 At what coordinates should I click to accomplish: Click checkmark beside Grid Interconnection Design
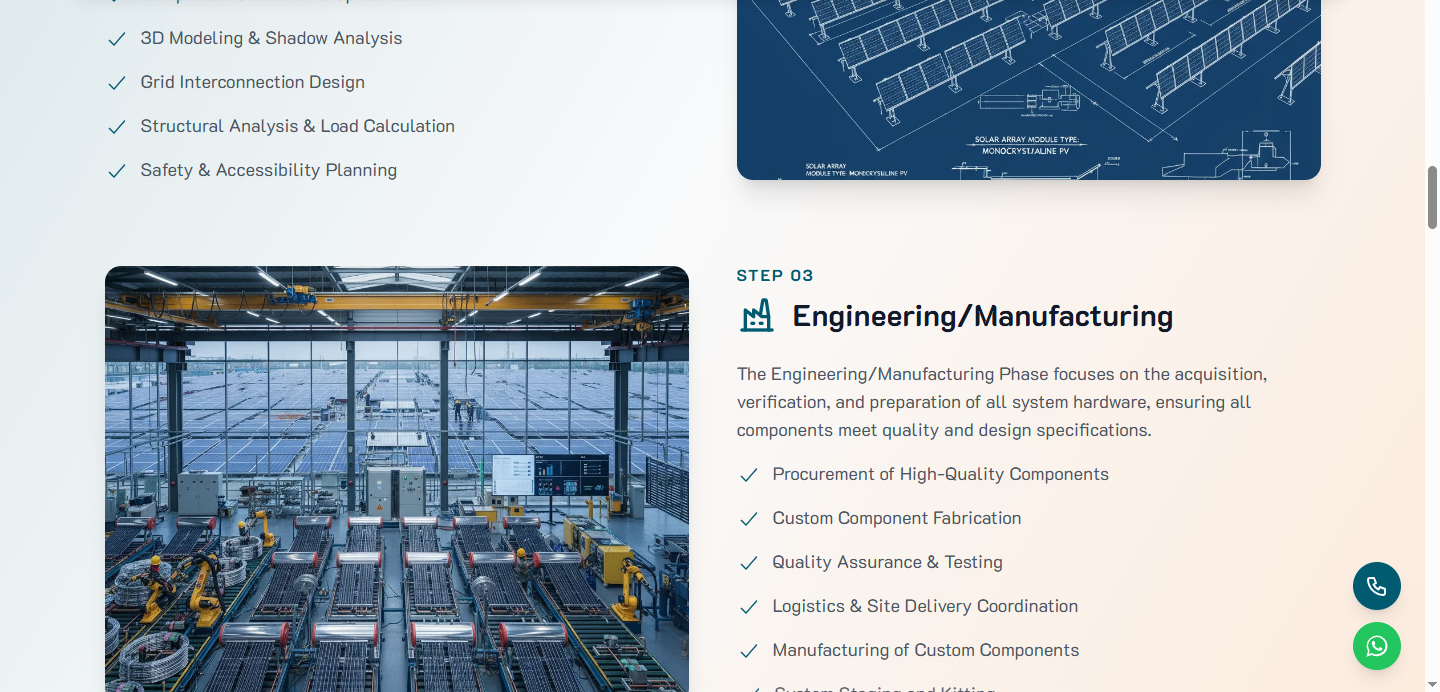click(117, 83)
